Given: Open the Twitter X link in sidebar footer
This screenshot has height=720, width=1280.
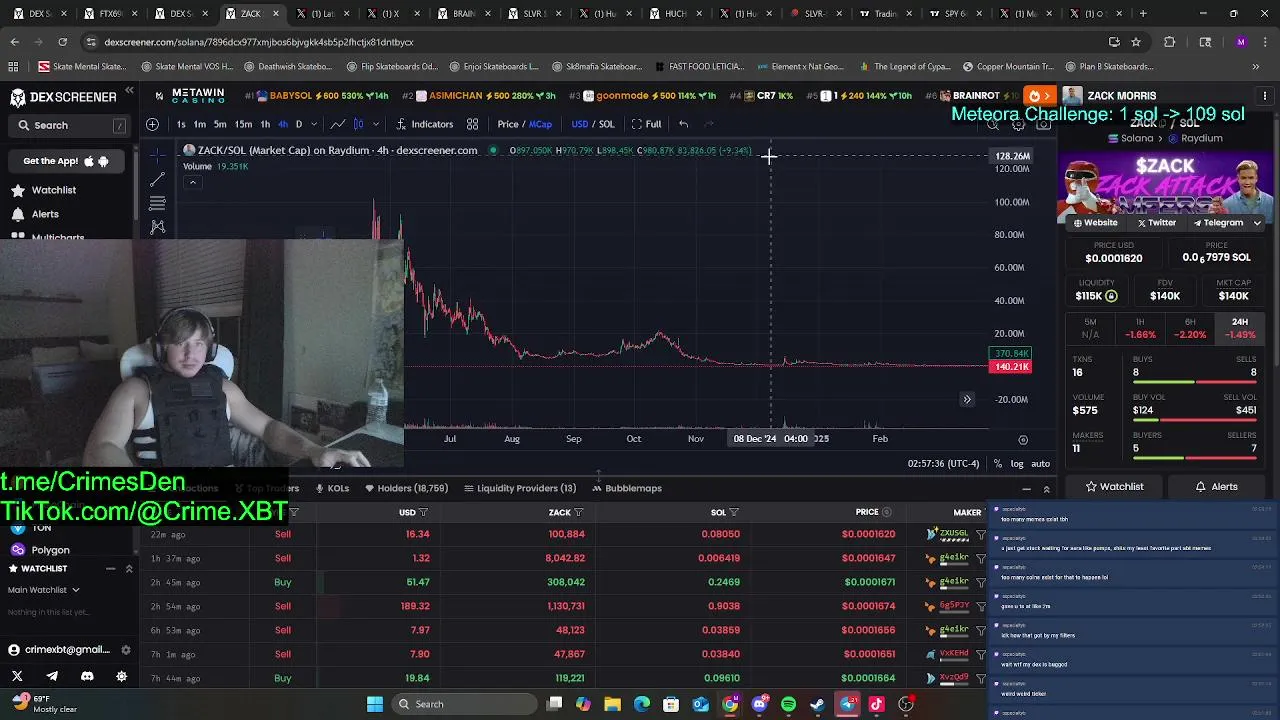Looking at the screenshot, I should click(17, 676).
